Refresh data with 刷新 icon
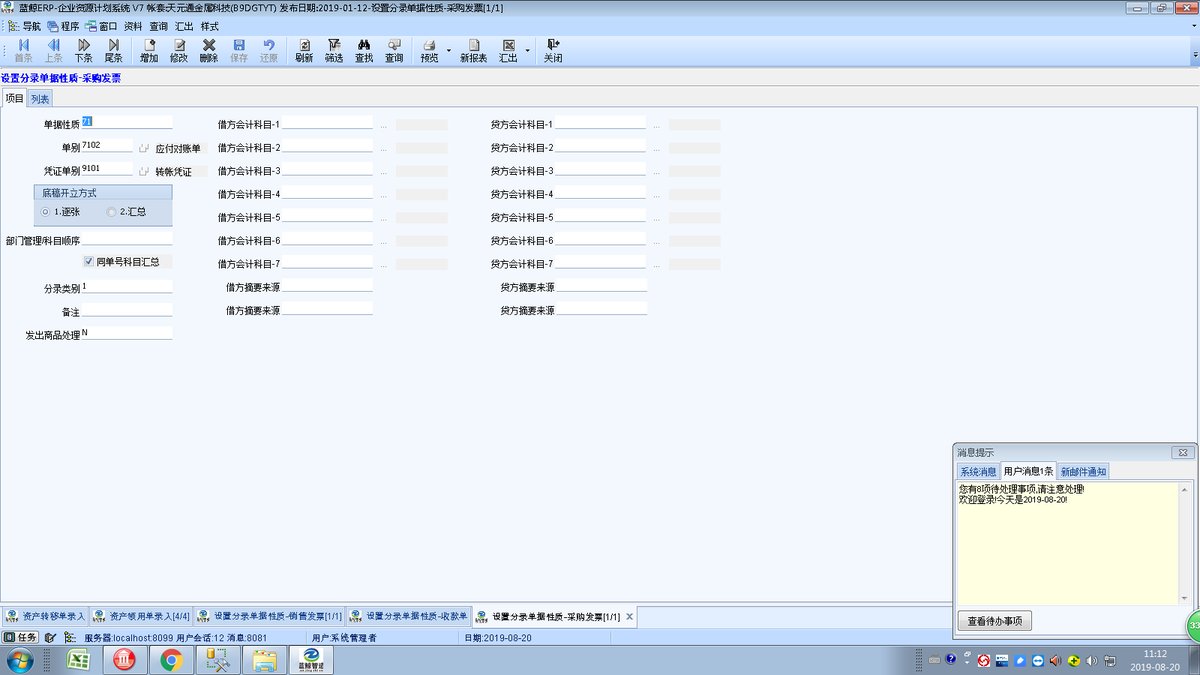 pos(304,51)
